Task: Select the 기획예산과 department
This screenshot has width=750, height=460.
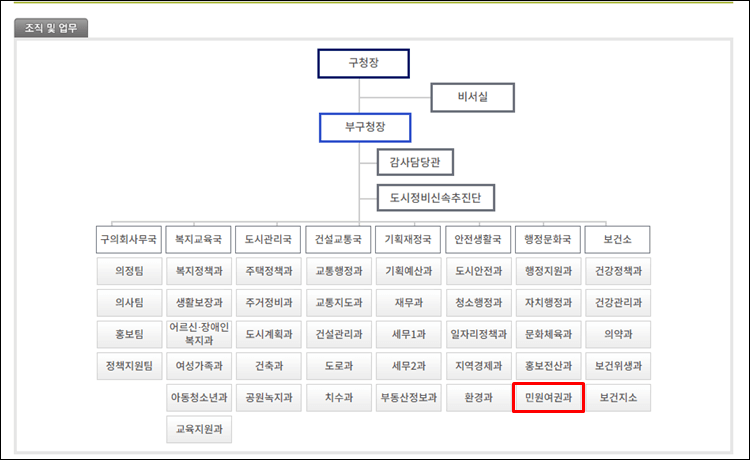Action: (x=408, y=271)
